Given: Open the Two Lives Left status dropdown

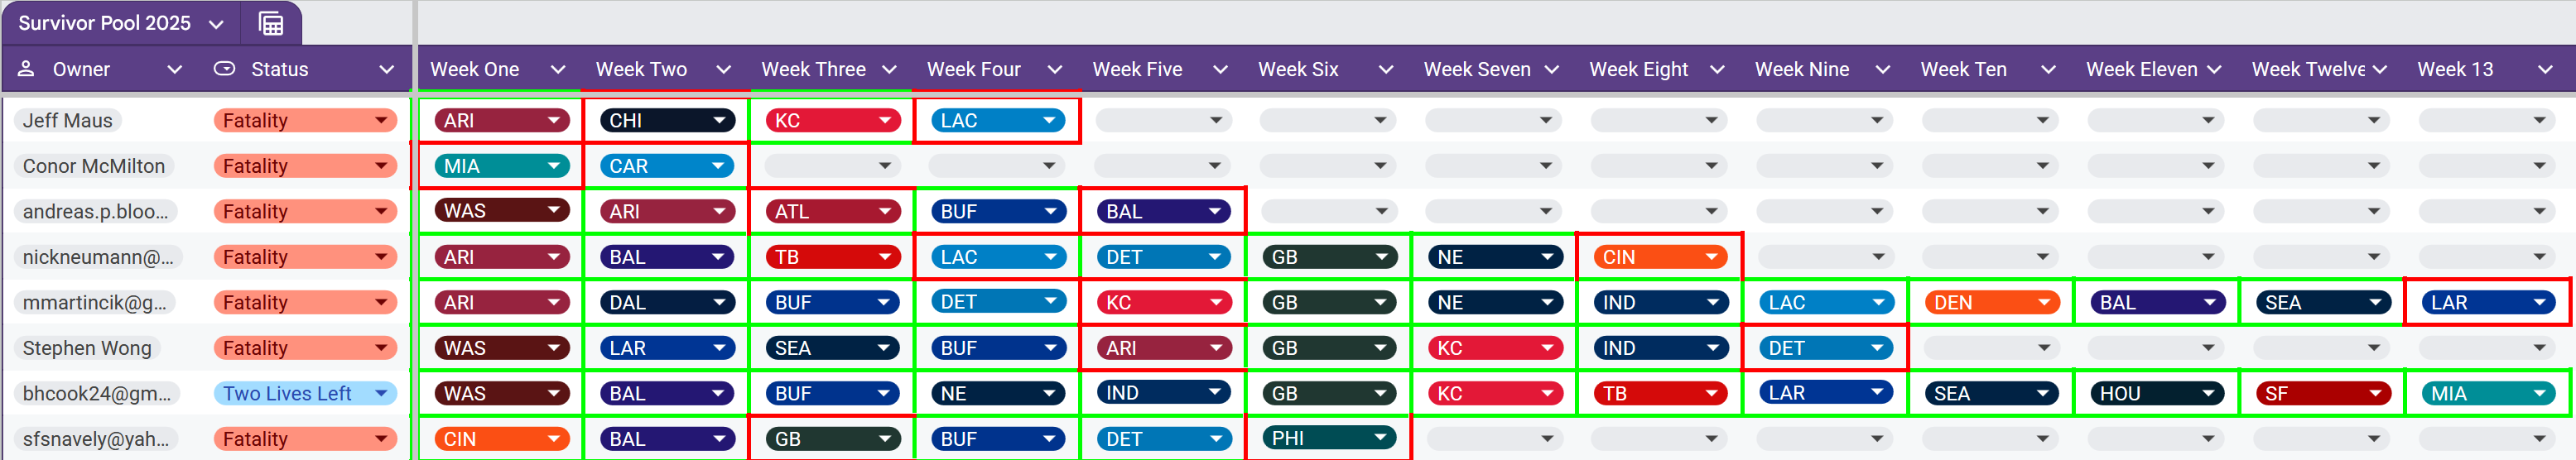Looking at the screenshot, I should (x=305, y=394).
